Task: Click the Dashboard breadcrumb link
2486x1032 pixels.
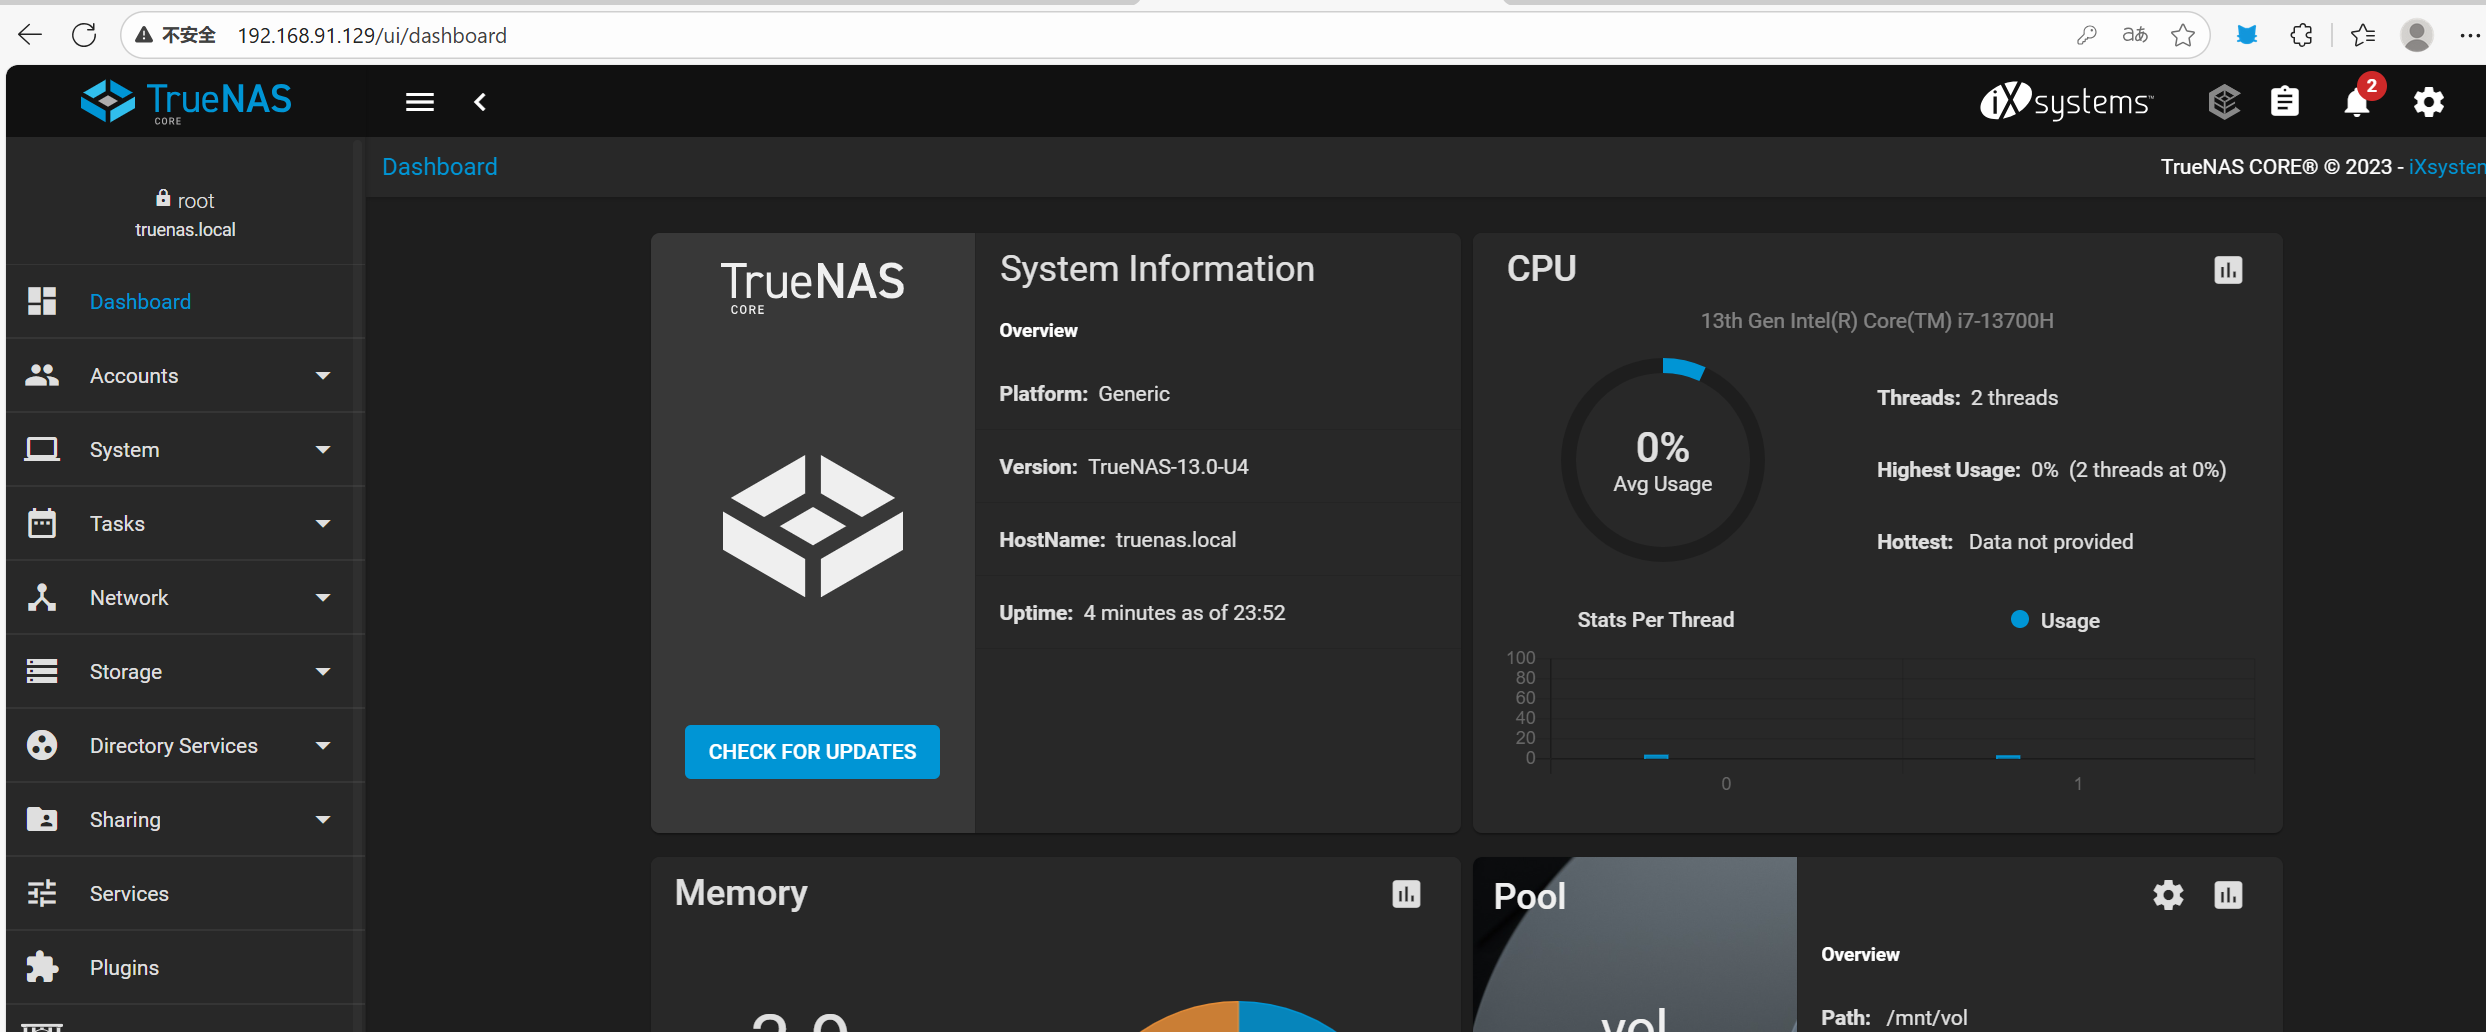Action: pyautogui.click(x=439, y=167)
